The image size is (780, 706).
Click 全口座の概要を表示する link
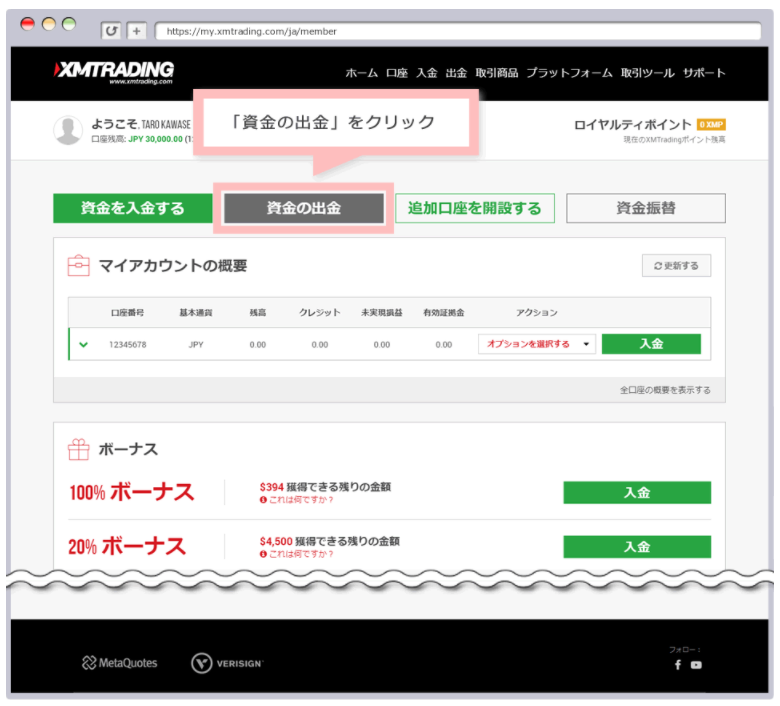[665, 390]
